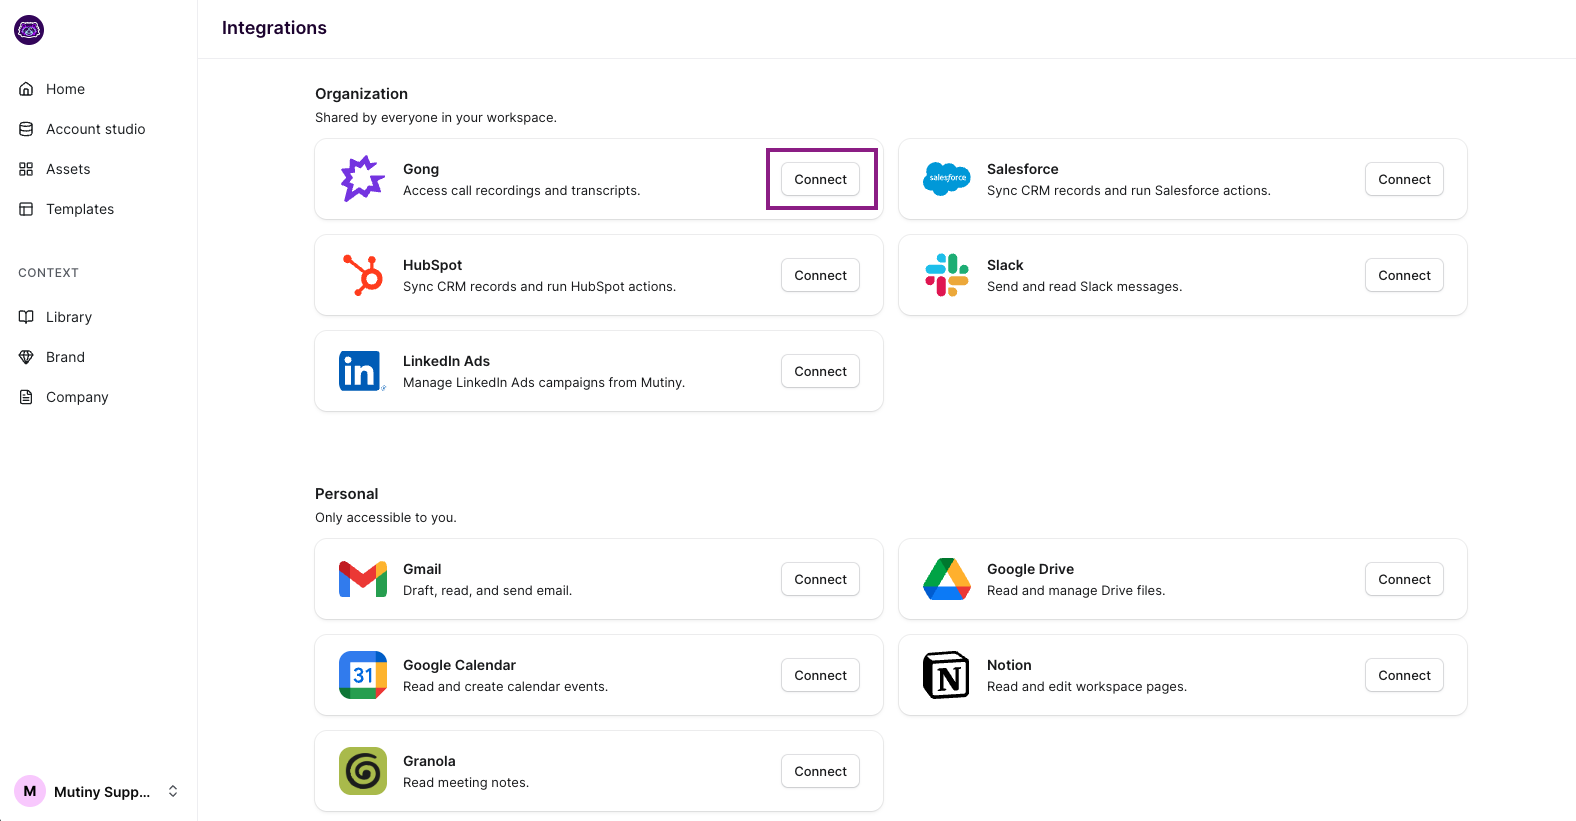
Task: Click the Company document icon
Action: click(26, 397)
